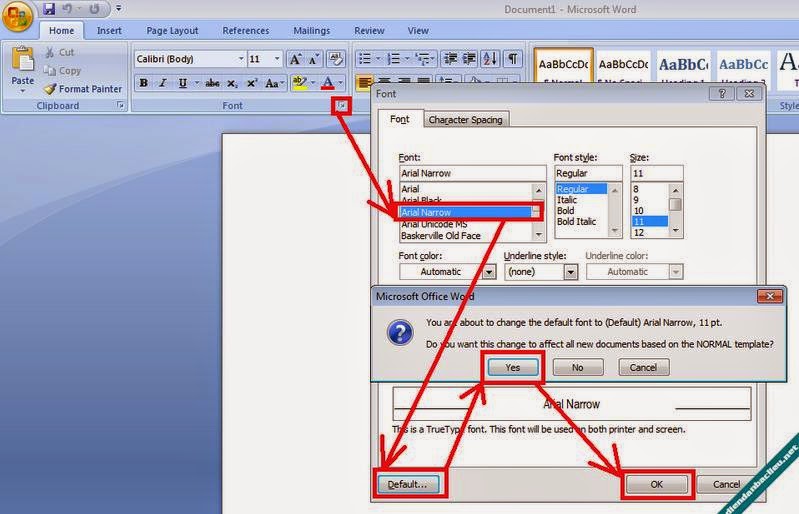
Task: Click the Default... button
Action: click(x=408, y=484)
